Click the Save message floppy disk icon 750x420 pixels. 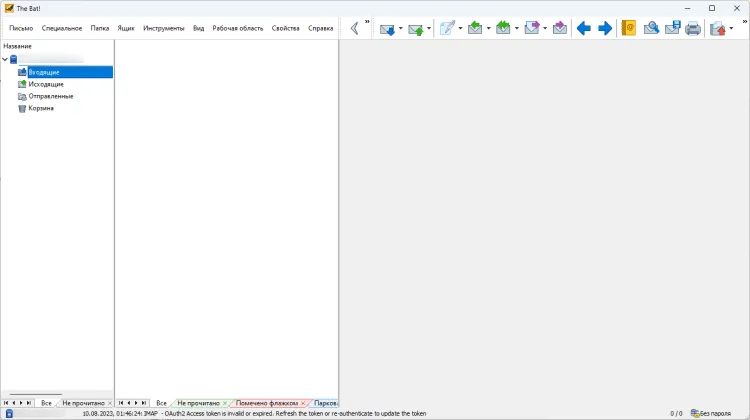[x=673, y=28]
